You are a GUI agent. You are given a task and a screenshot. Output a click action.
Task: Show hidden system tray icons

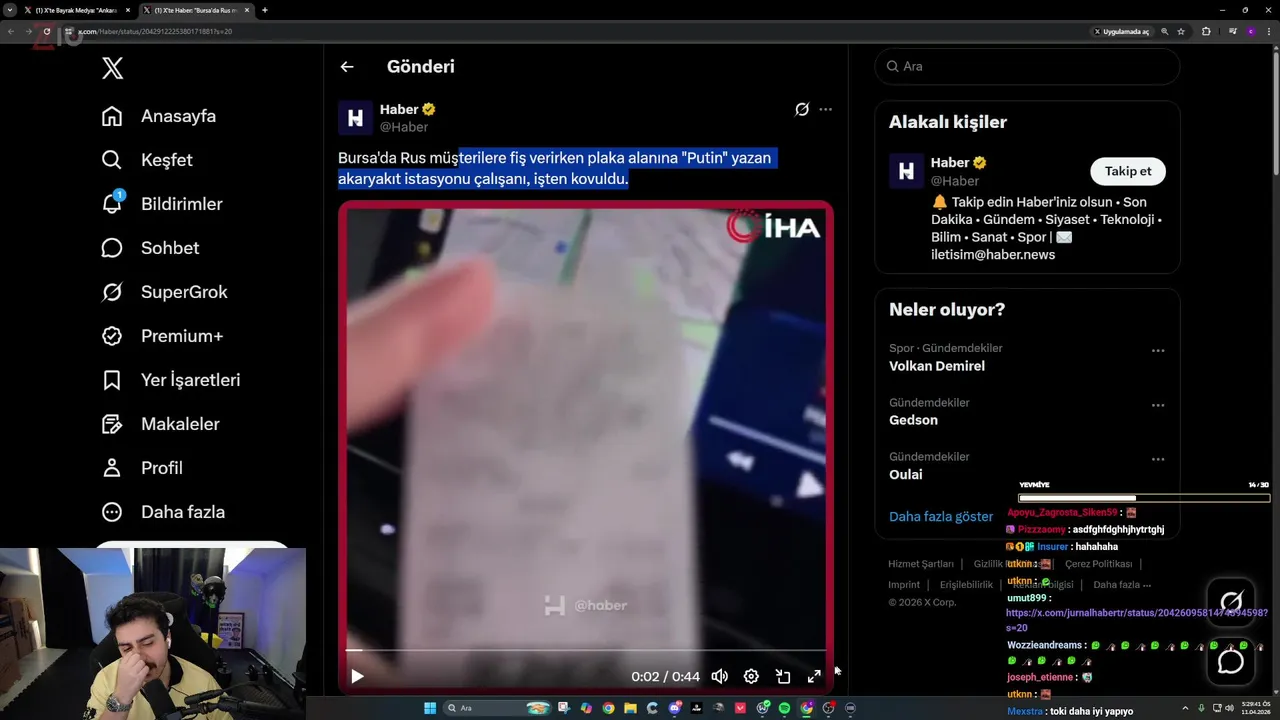(1185, 708)
